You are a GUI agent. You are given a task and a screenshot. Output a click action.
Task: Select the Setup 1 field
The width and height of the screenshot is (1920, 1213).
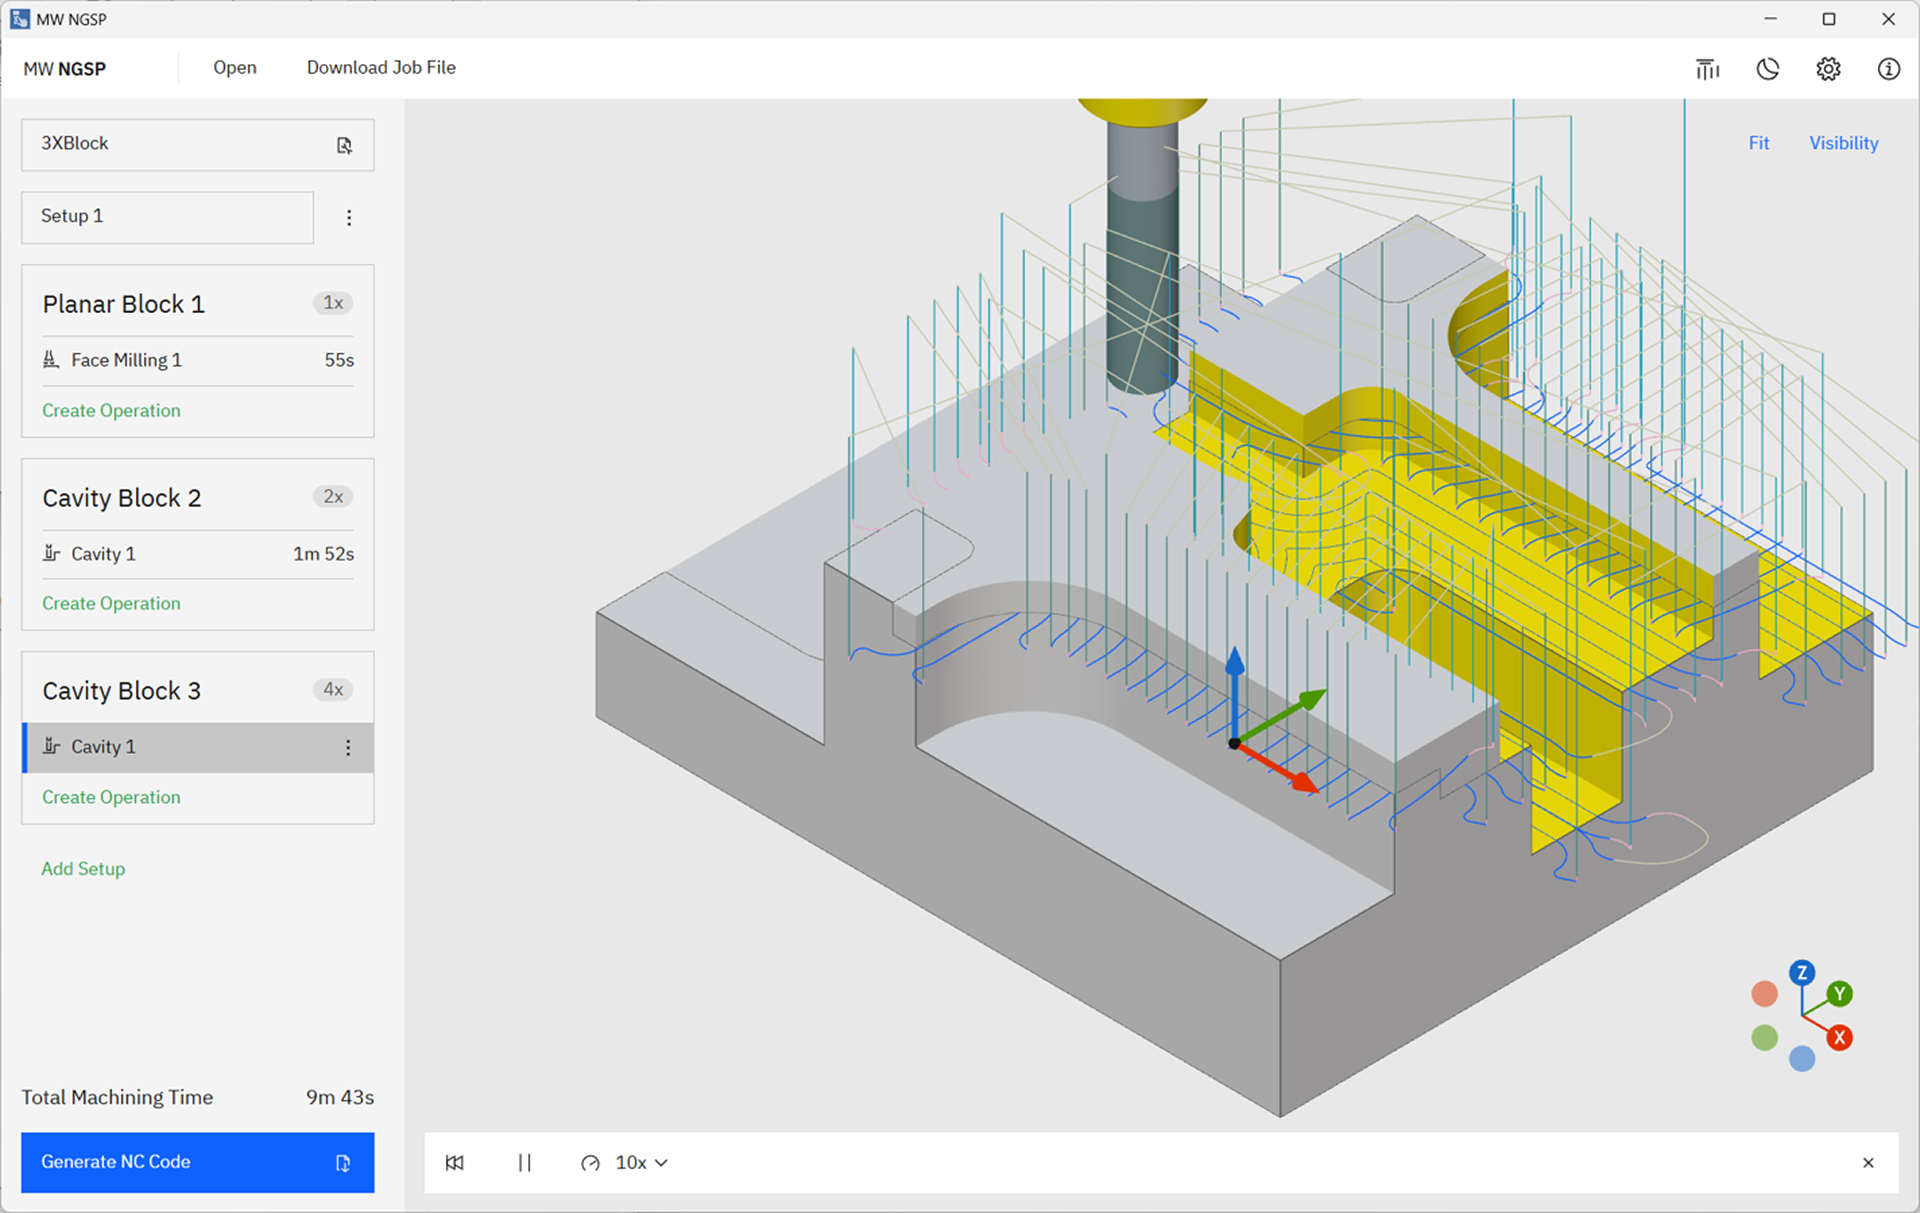coord(168,217)
